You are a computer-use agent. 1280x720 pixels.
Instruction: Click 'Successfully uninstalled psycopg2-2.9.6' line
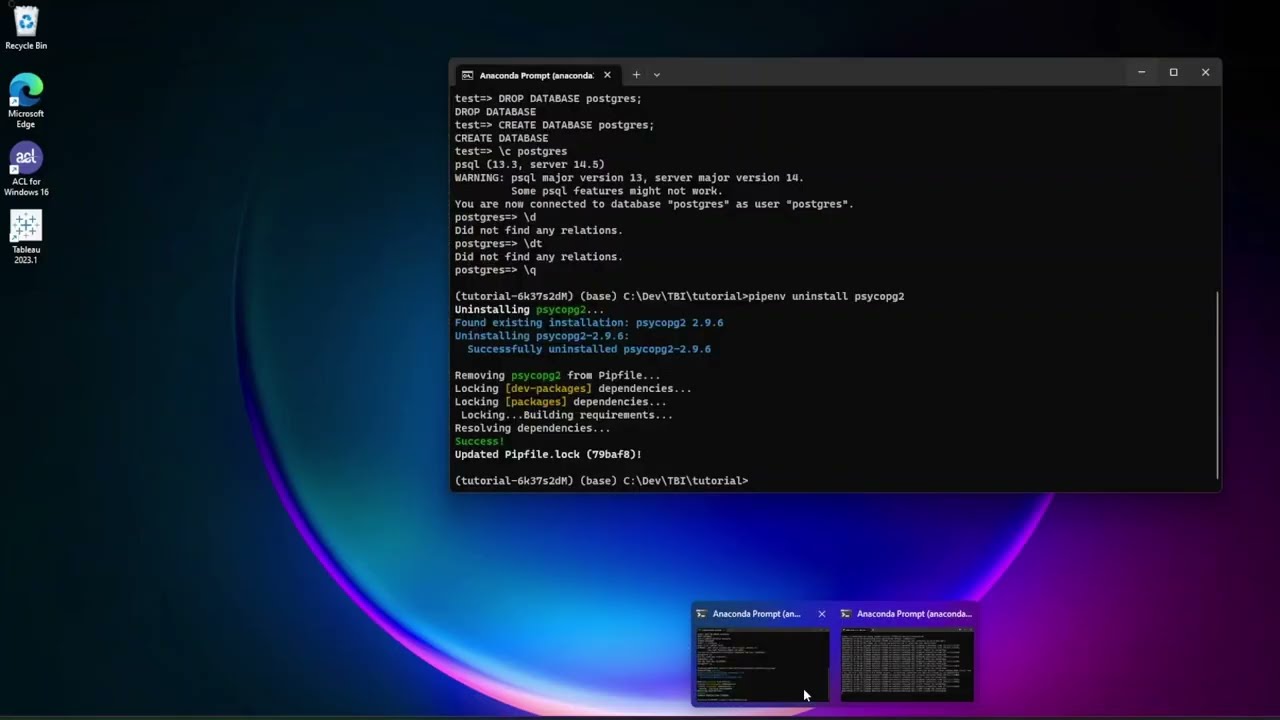(589, 349)
